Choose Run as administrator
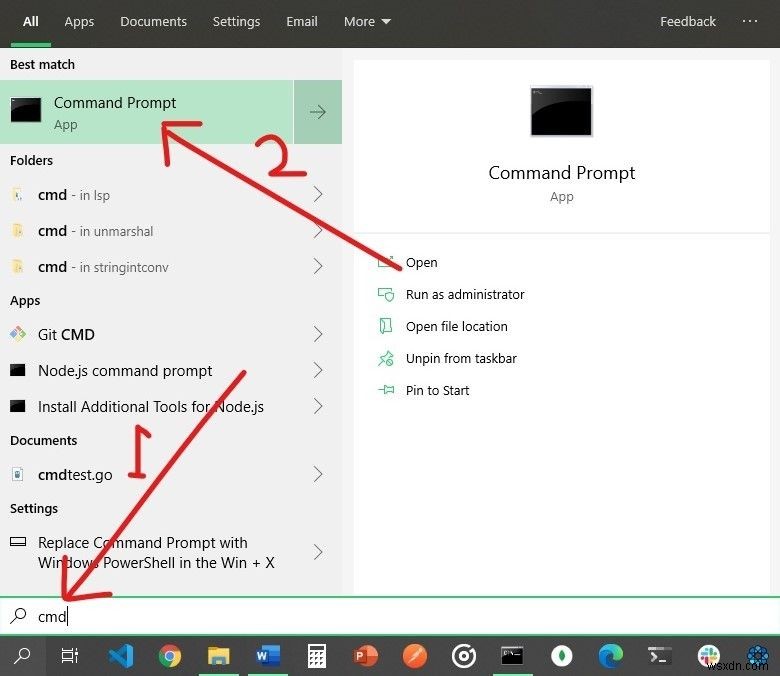The height and width of the screenshot is (676, 780). tap(465, 294)
